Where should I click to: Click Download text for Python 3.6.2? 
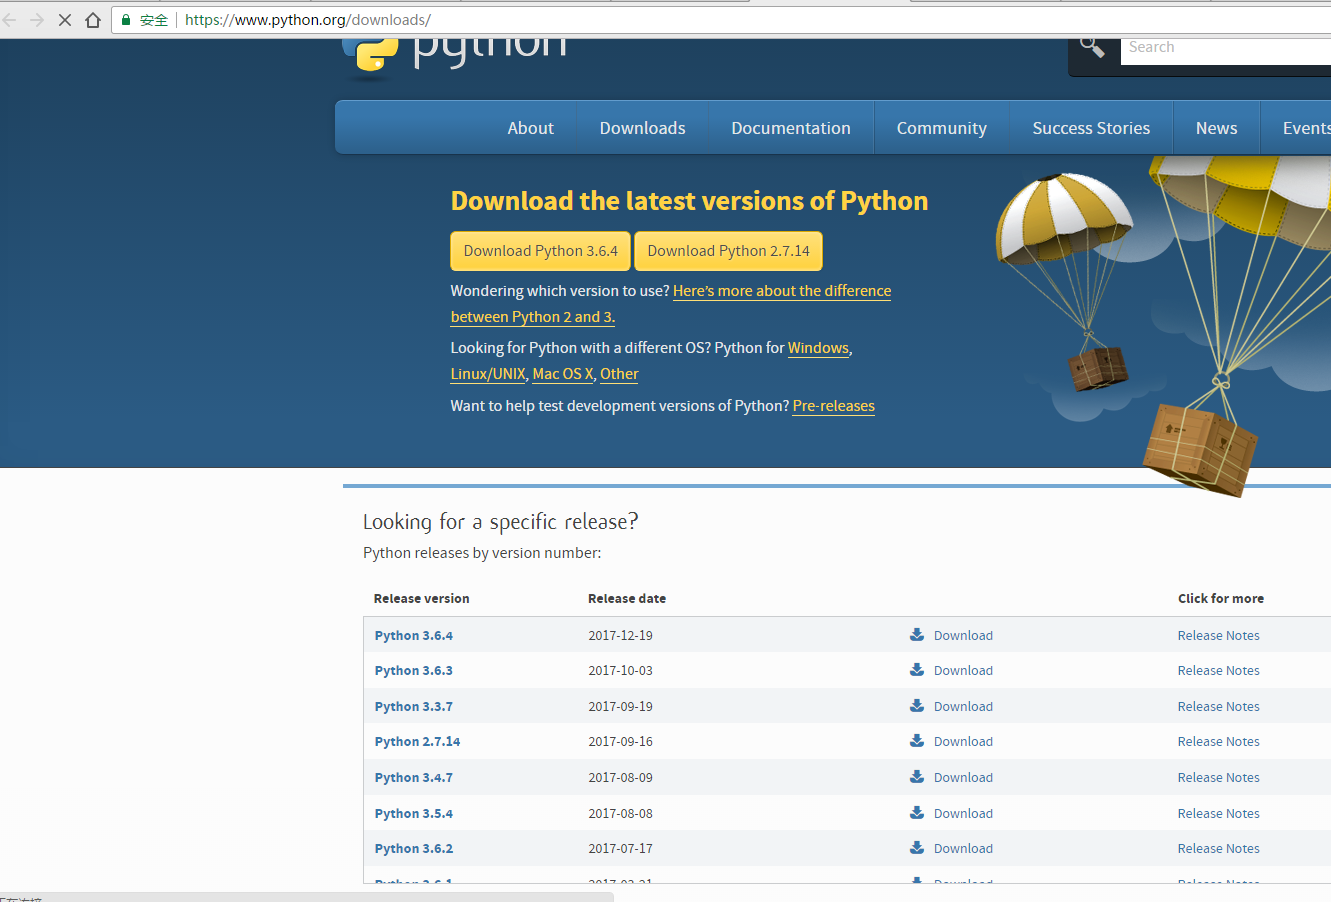coord(963,848)
